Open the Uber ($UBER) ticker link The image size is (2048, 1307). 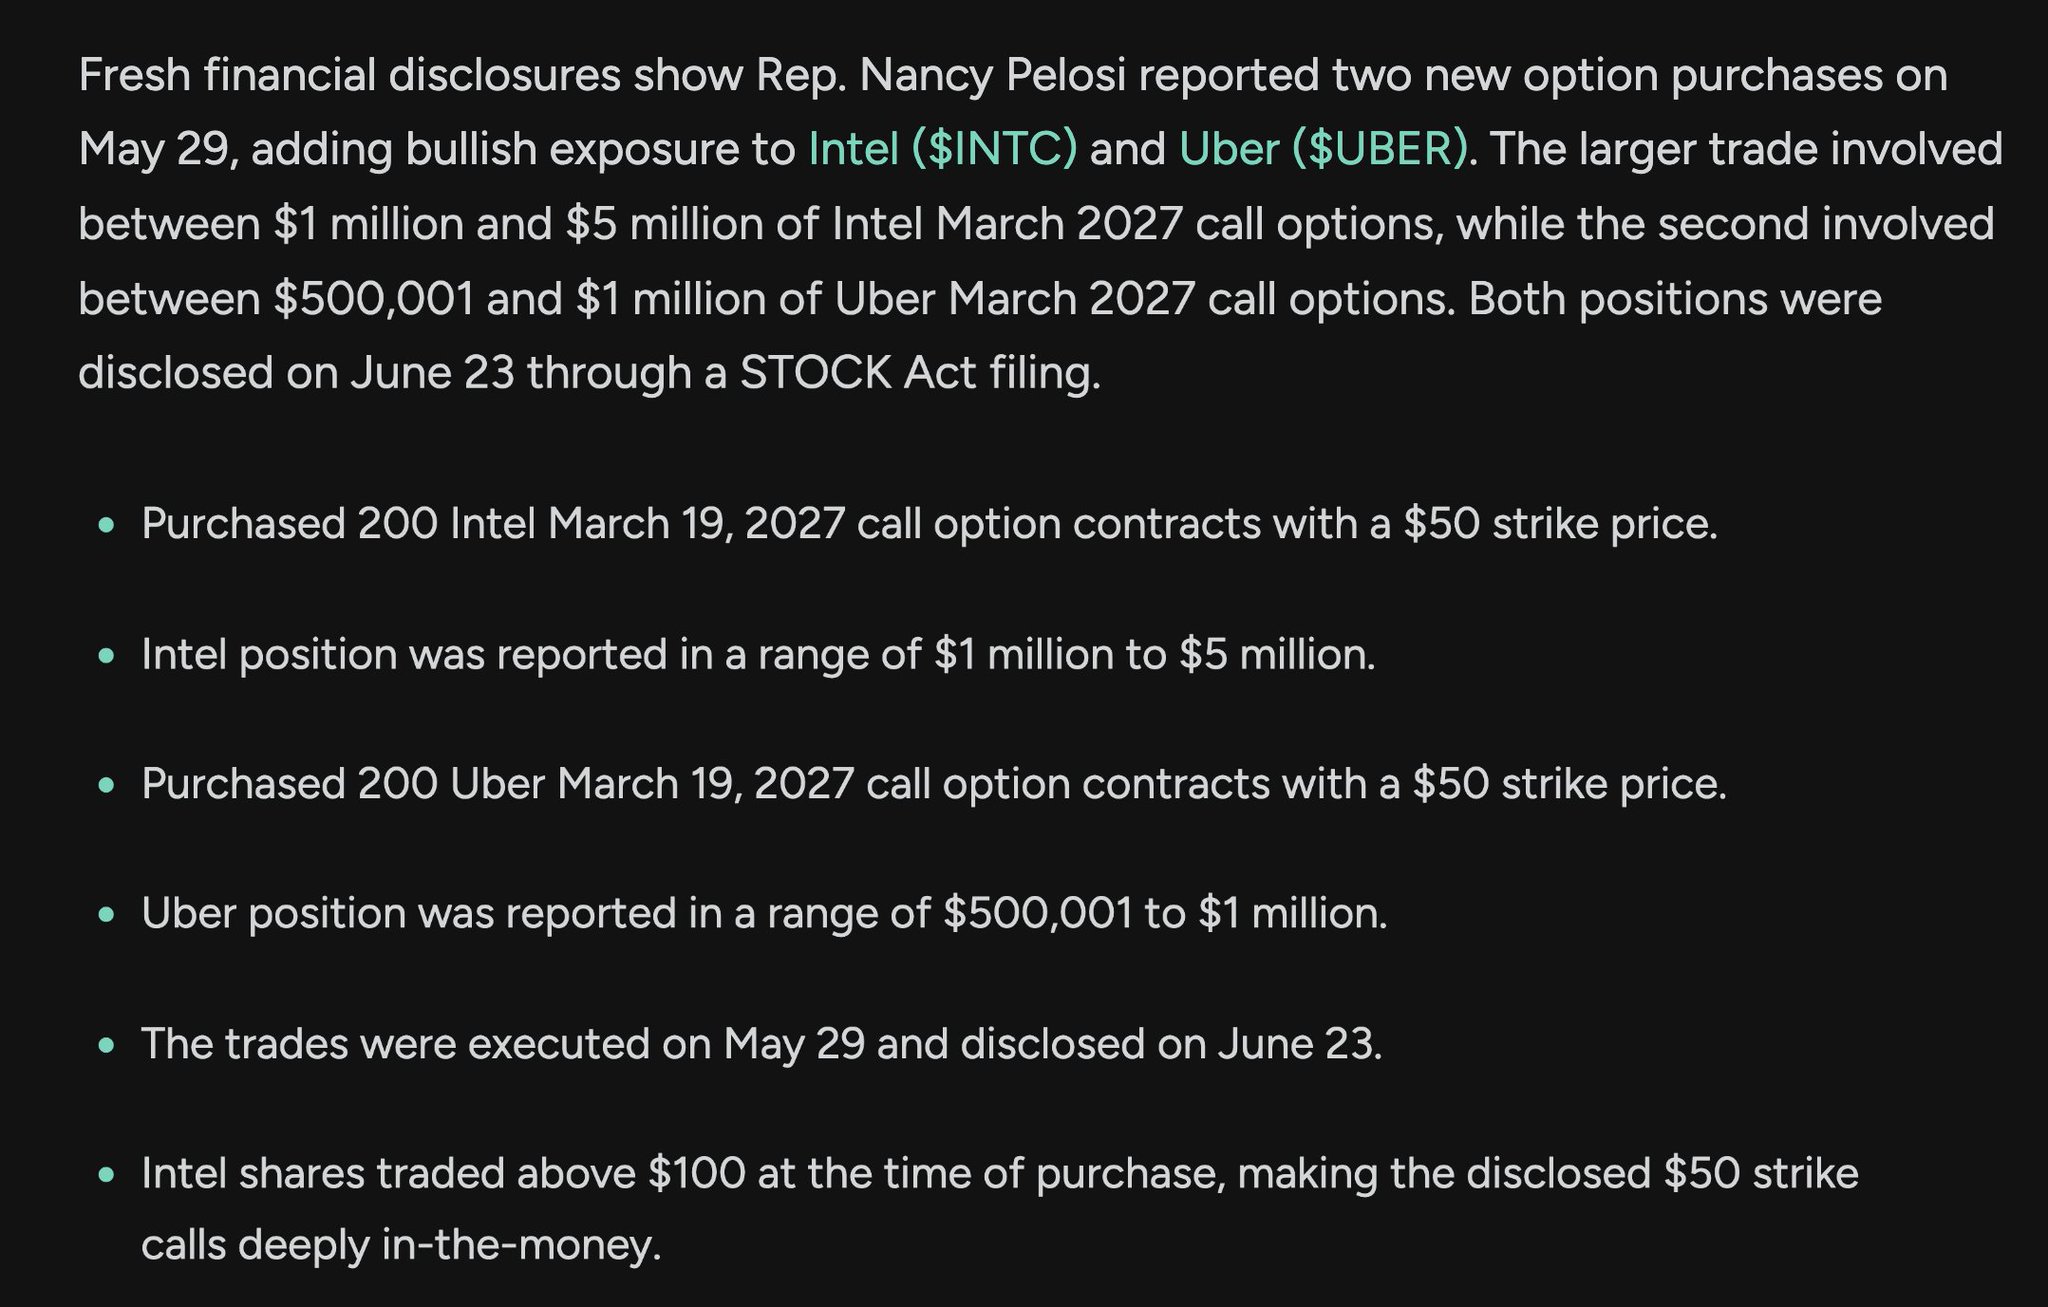(x=1323, y=149)
